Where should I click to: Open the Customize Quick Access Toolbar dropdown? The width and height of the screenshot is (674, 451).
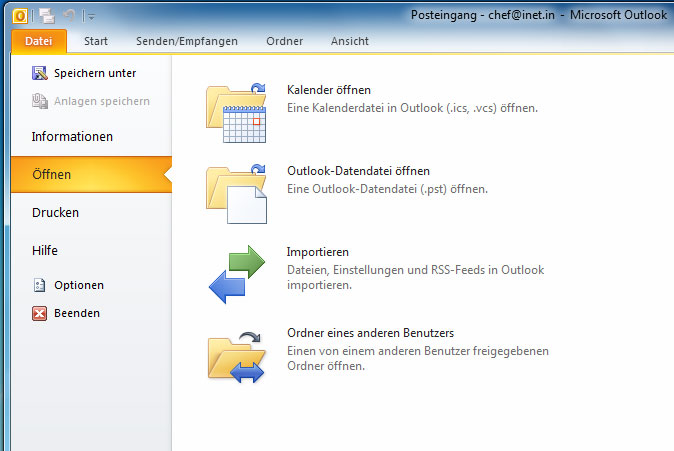(x=91, y=16)
